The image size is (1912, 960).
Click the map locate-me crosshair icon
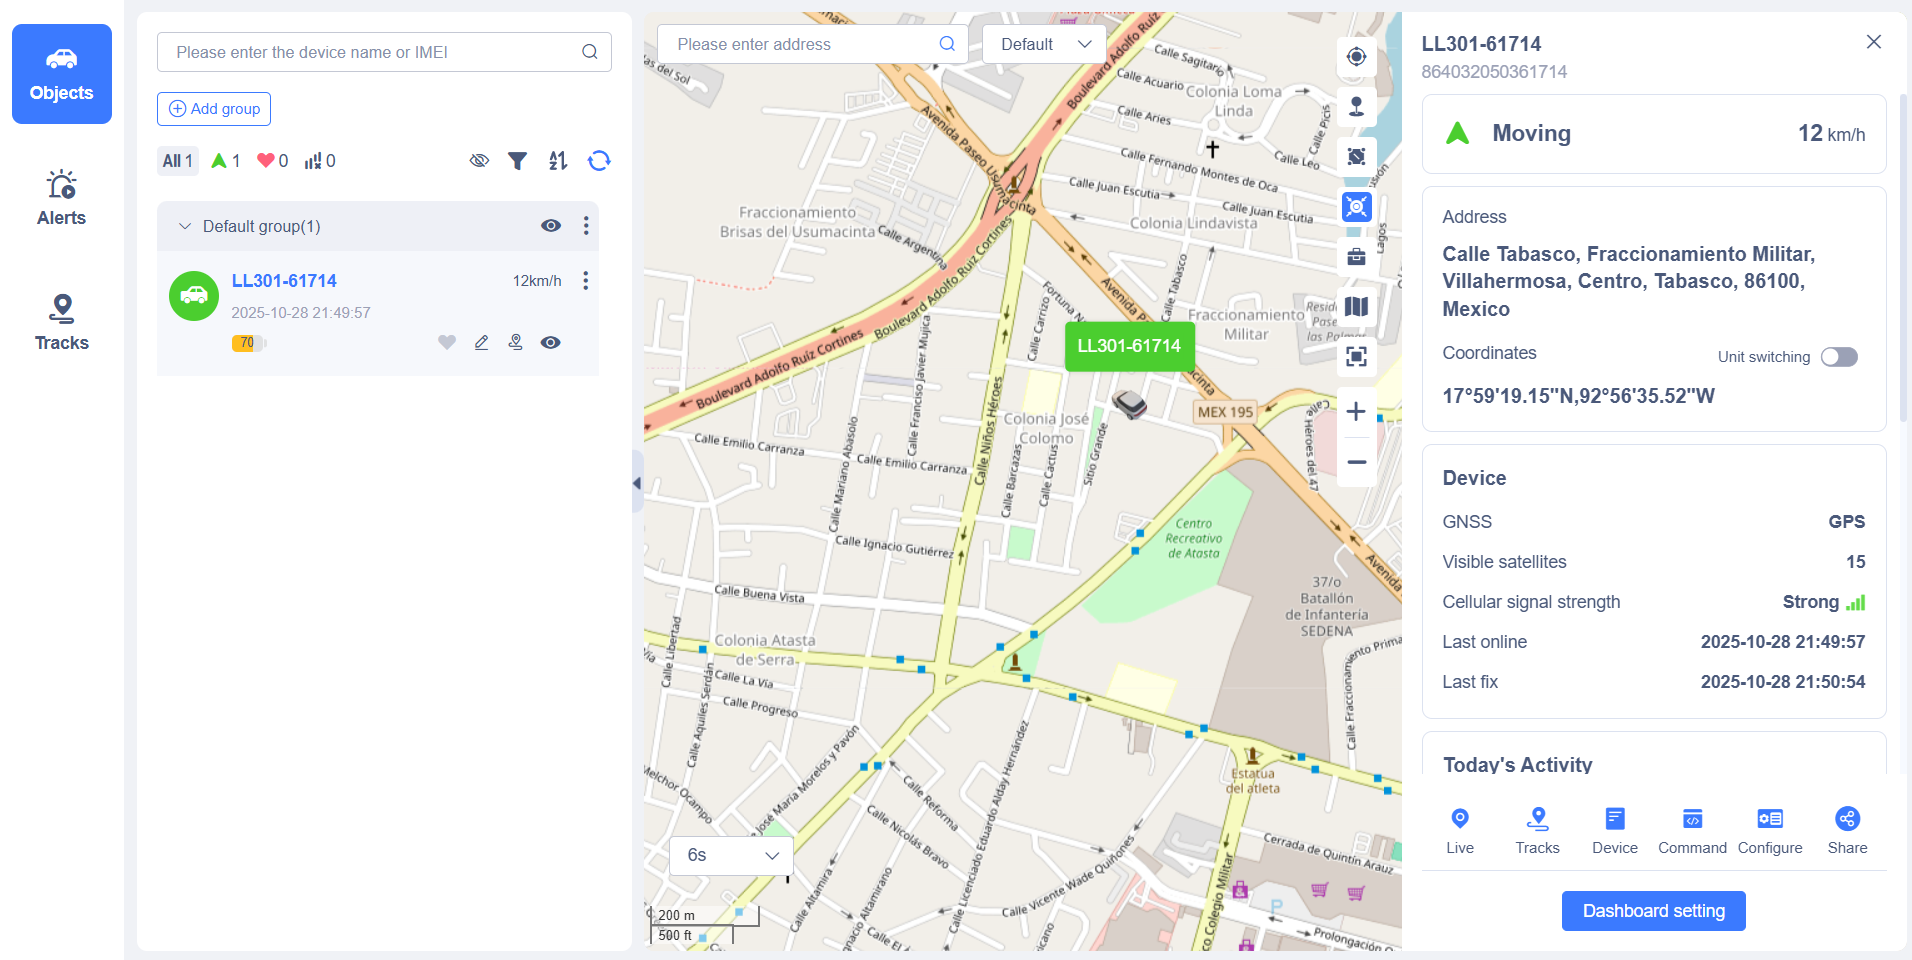click(1356, 57)
